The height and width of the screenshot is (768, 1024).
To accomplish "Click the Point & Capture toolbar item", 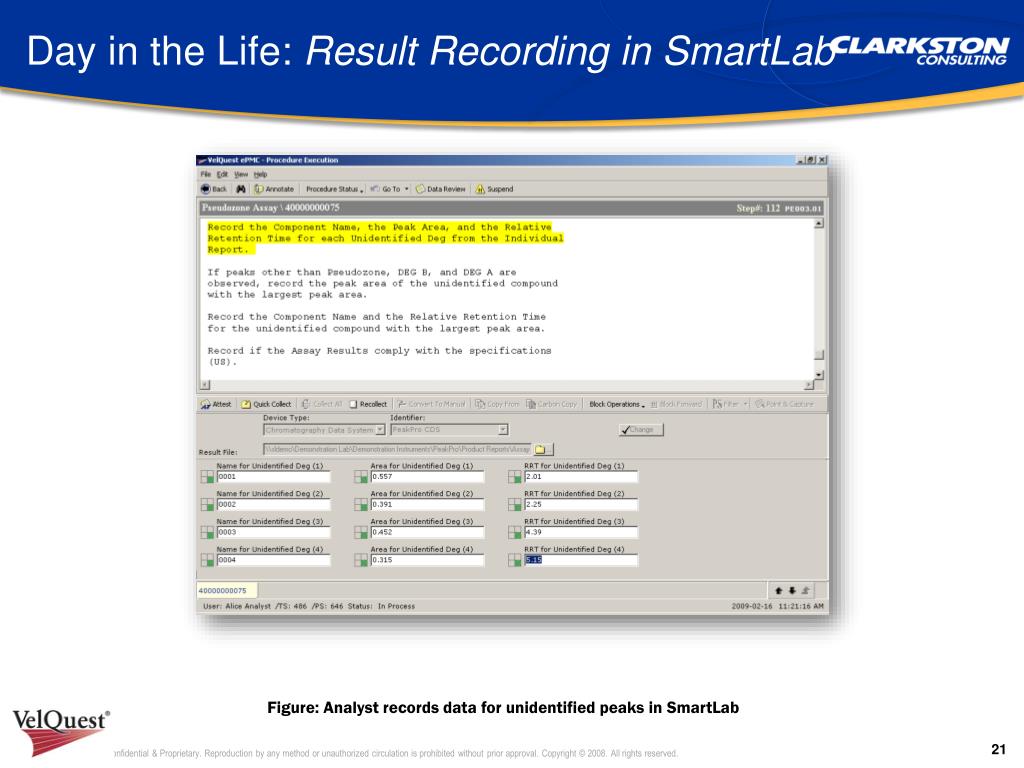I will click(784, 404).
